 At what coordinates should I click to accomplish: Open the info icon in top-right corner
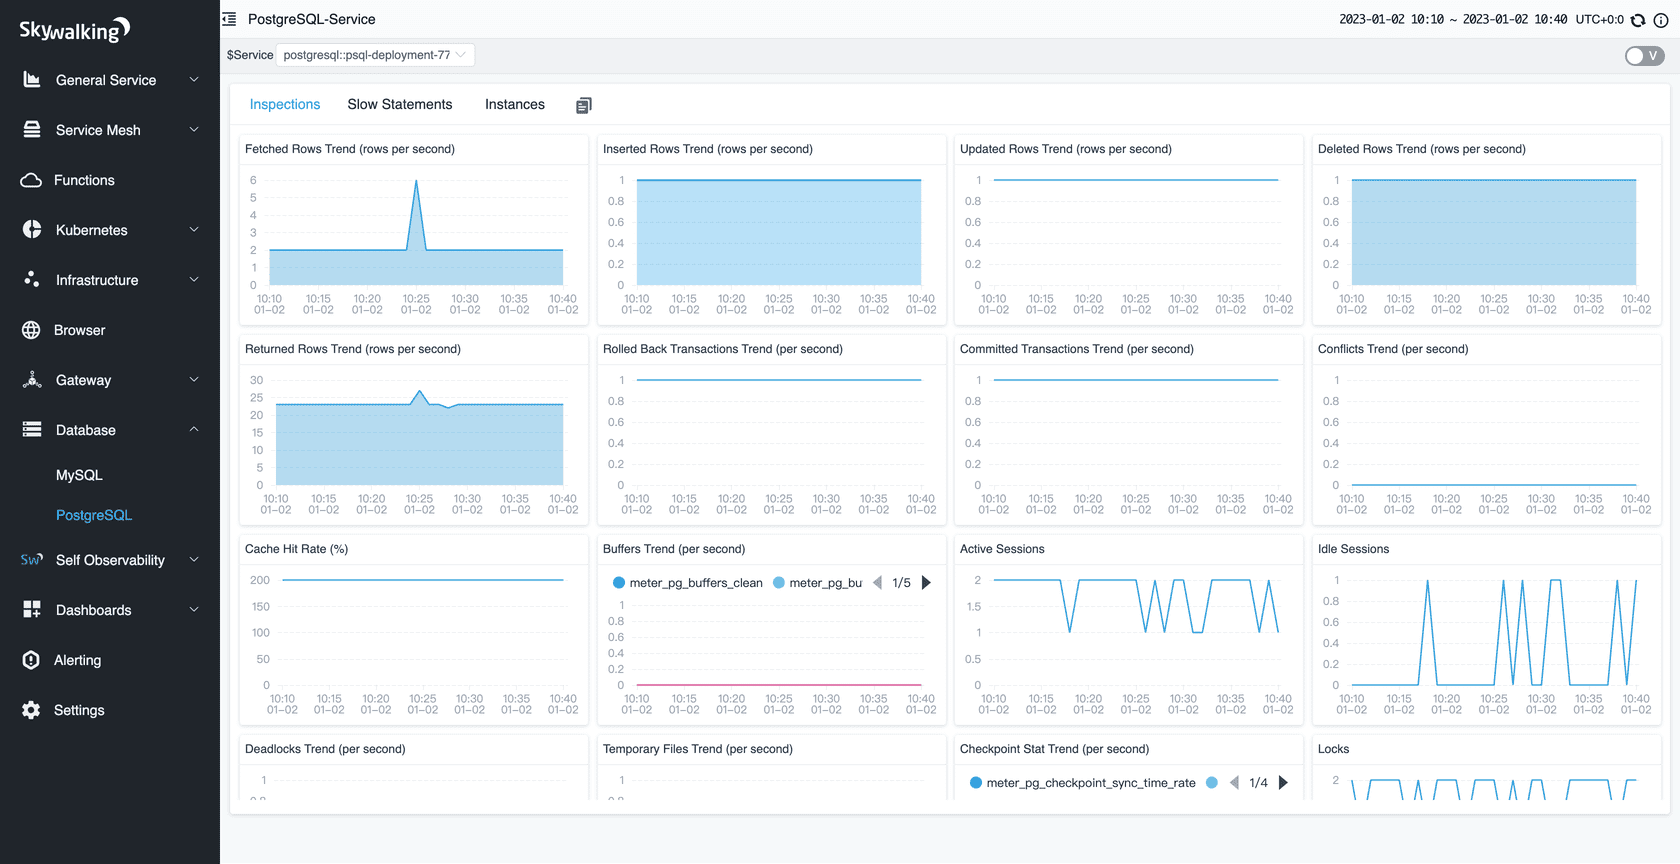coord(1661,20)
